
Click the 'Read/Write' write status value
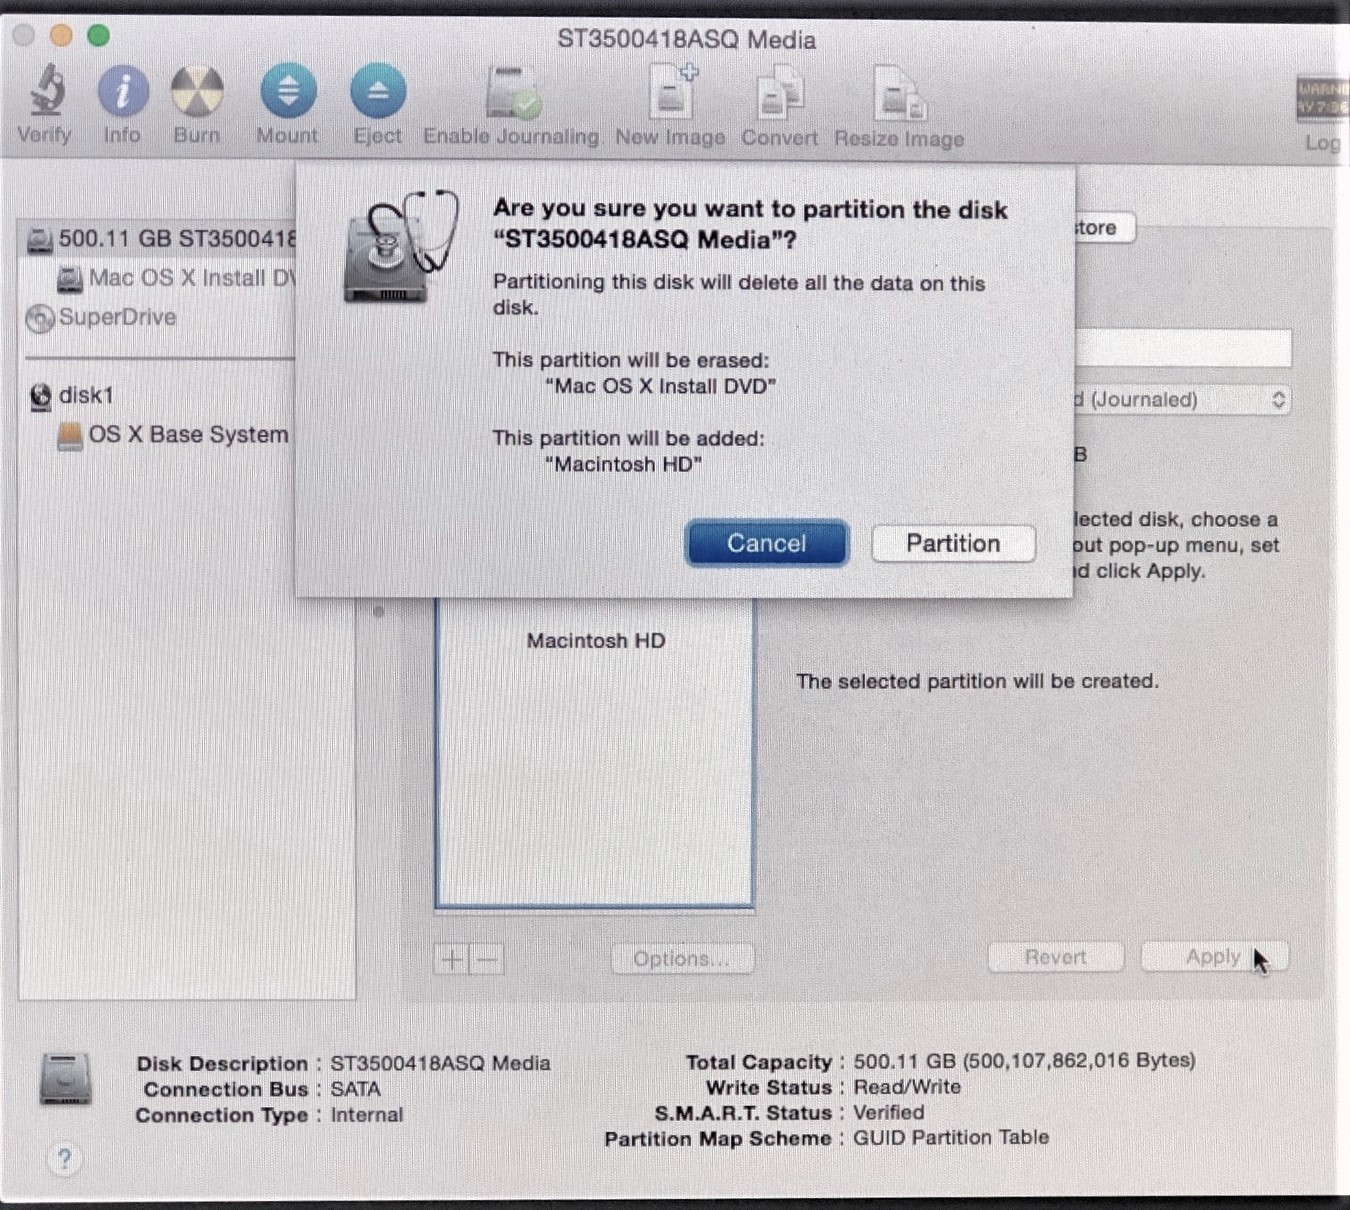907,1086
